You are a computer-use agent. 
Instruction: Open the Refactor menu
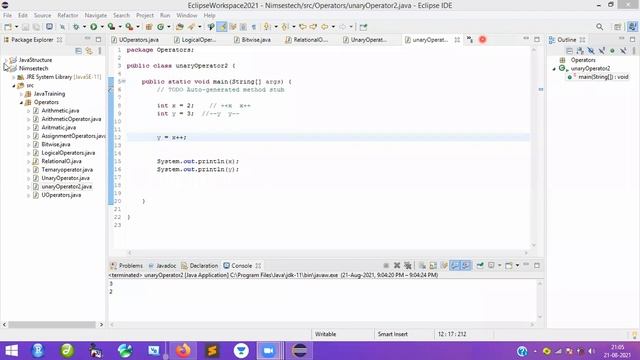point(68,16)
